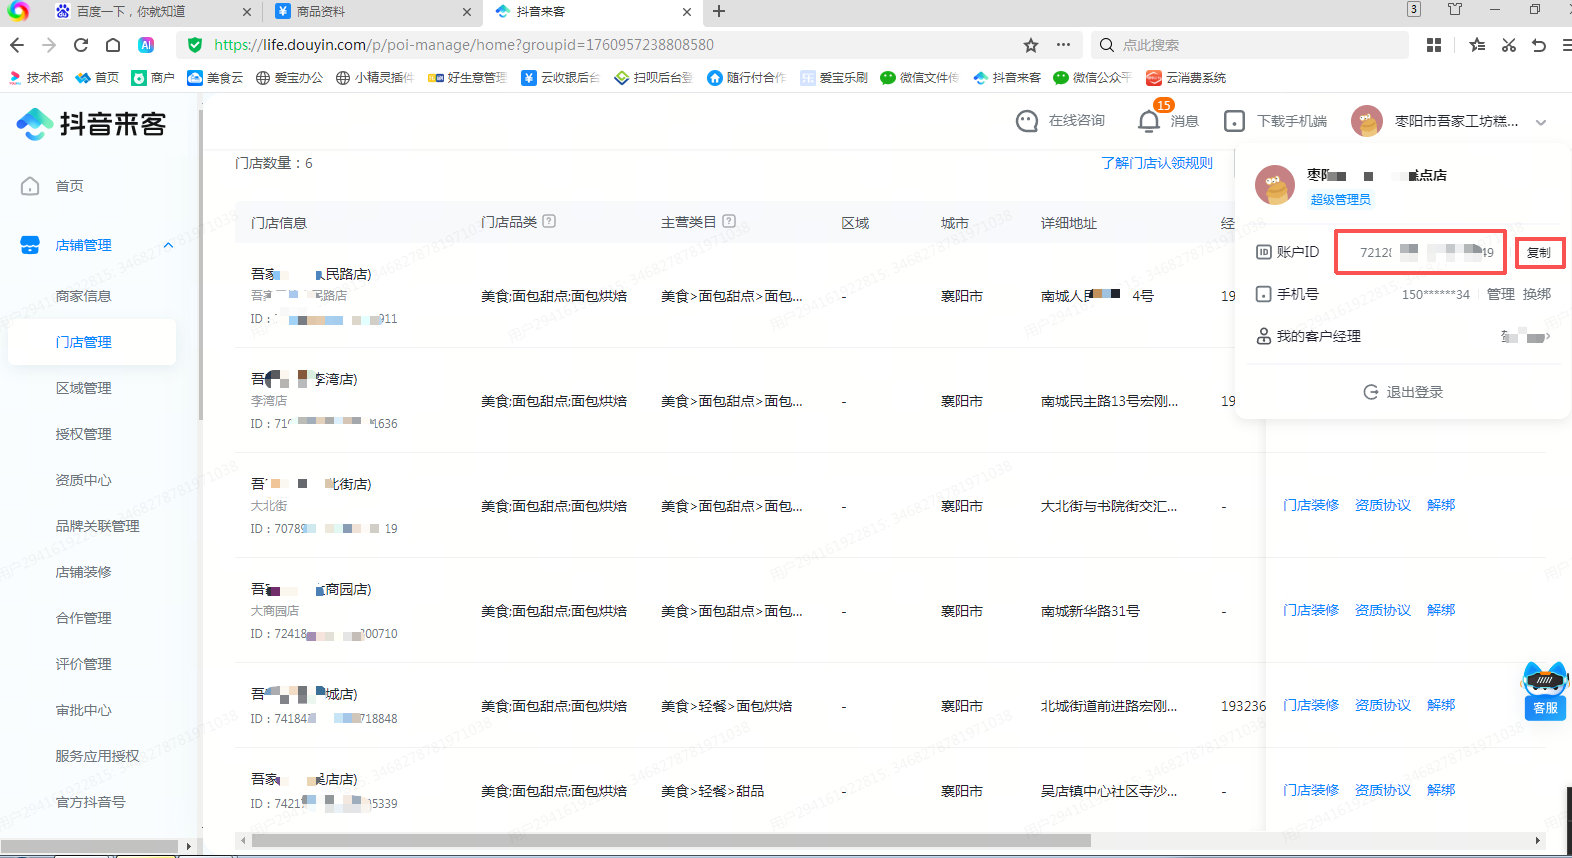Open the 了解门店认领规则 link
Image resolution: width=1572 pixels, height=858 pixels.
(1156, 163)
